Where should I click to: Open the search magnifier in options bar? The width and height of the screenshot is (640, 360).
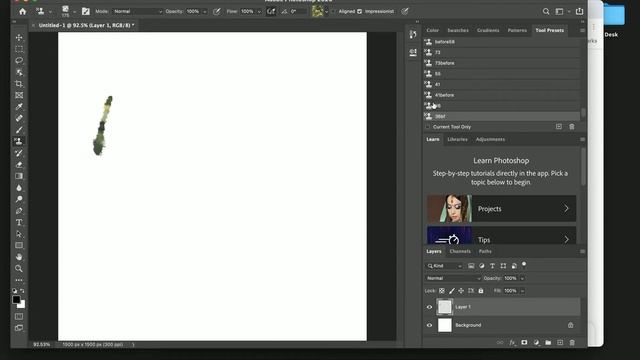(x=546, y=11)
